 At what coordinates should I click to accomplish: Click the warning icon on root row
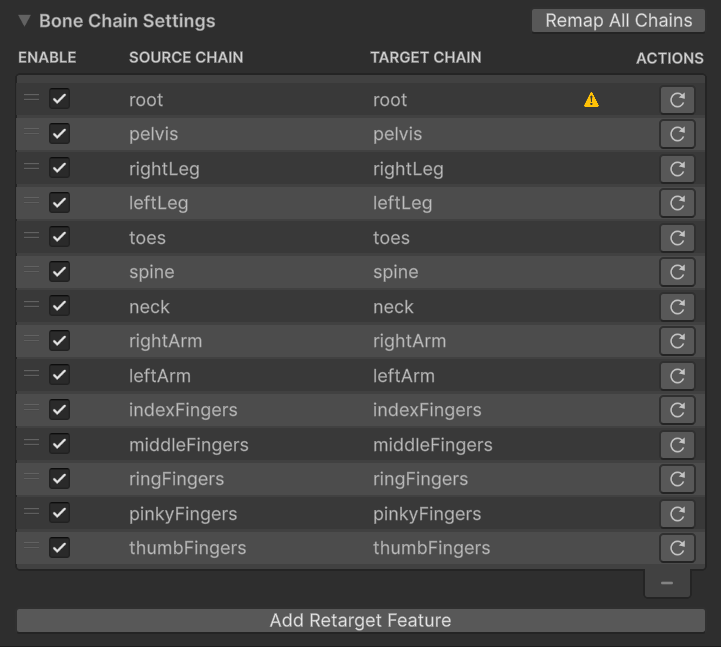pyautogui.click(x=591, y=100)
